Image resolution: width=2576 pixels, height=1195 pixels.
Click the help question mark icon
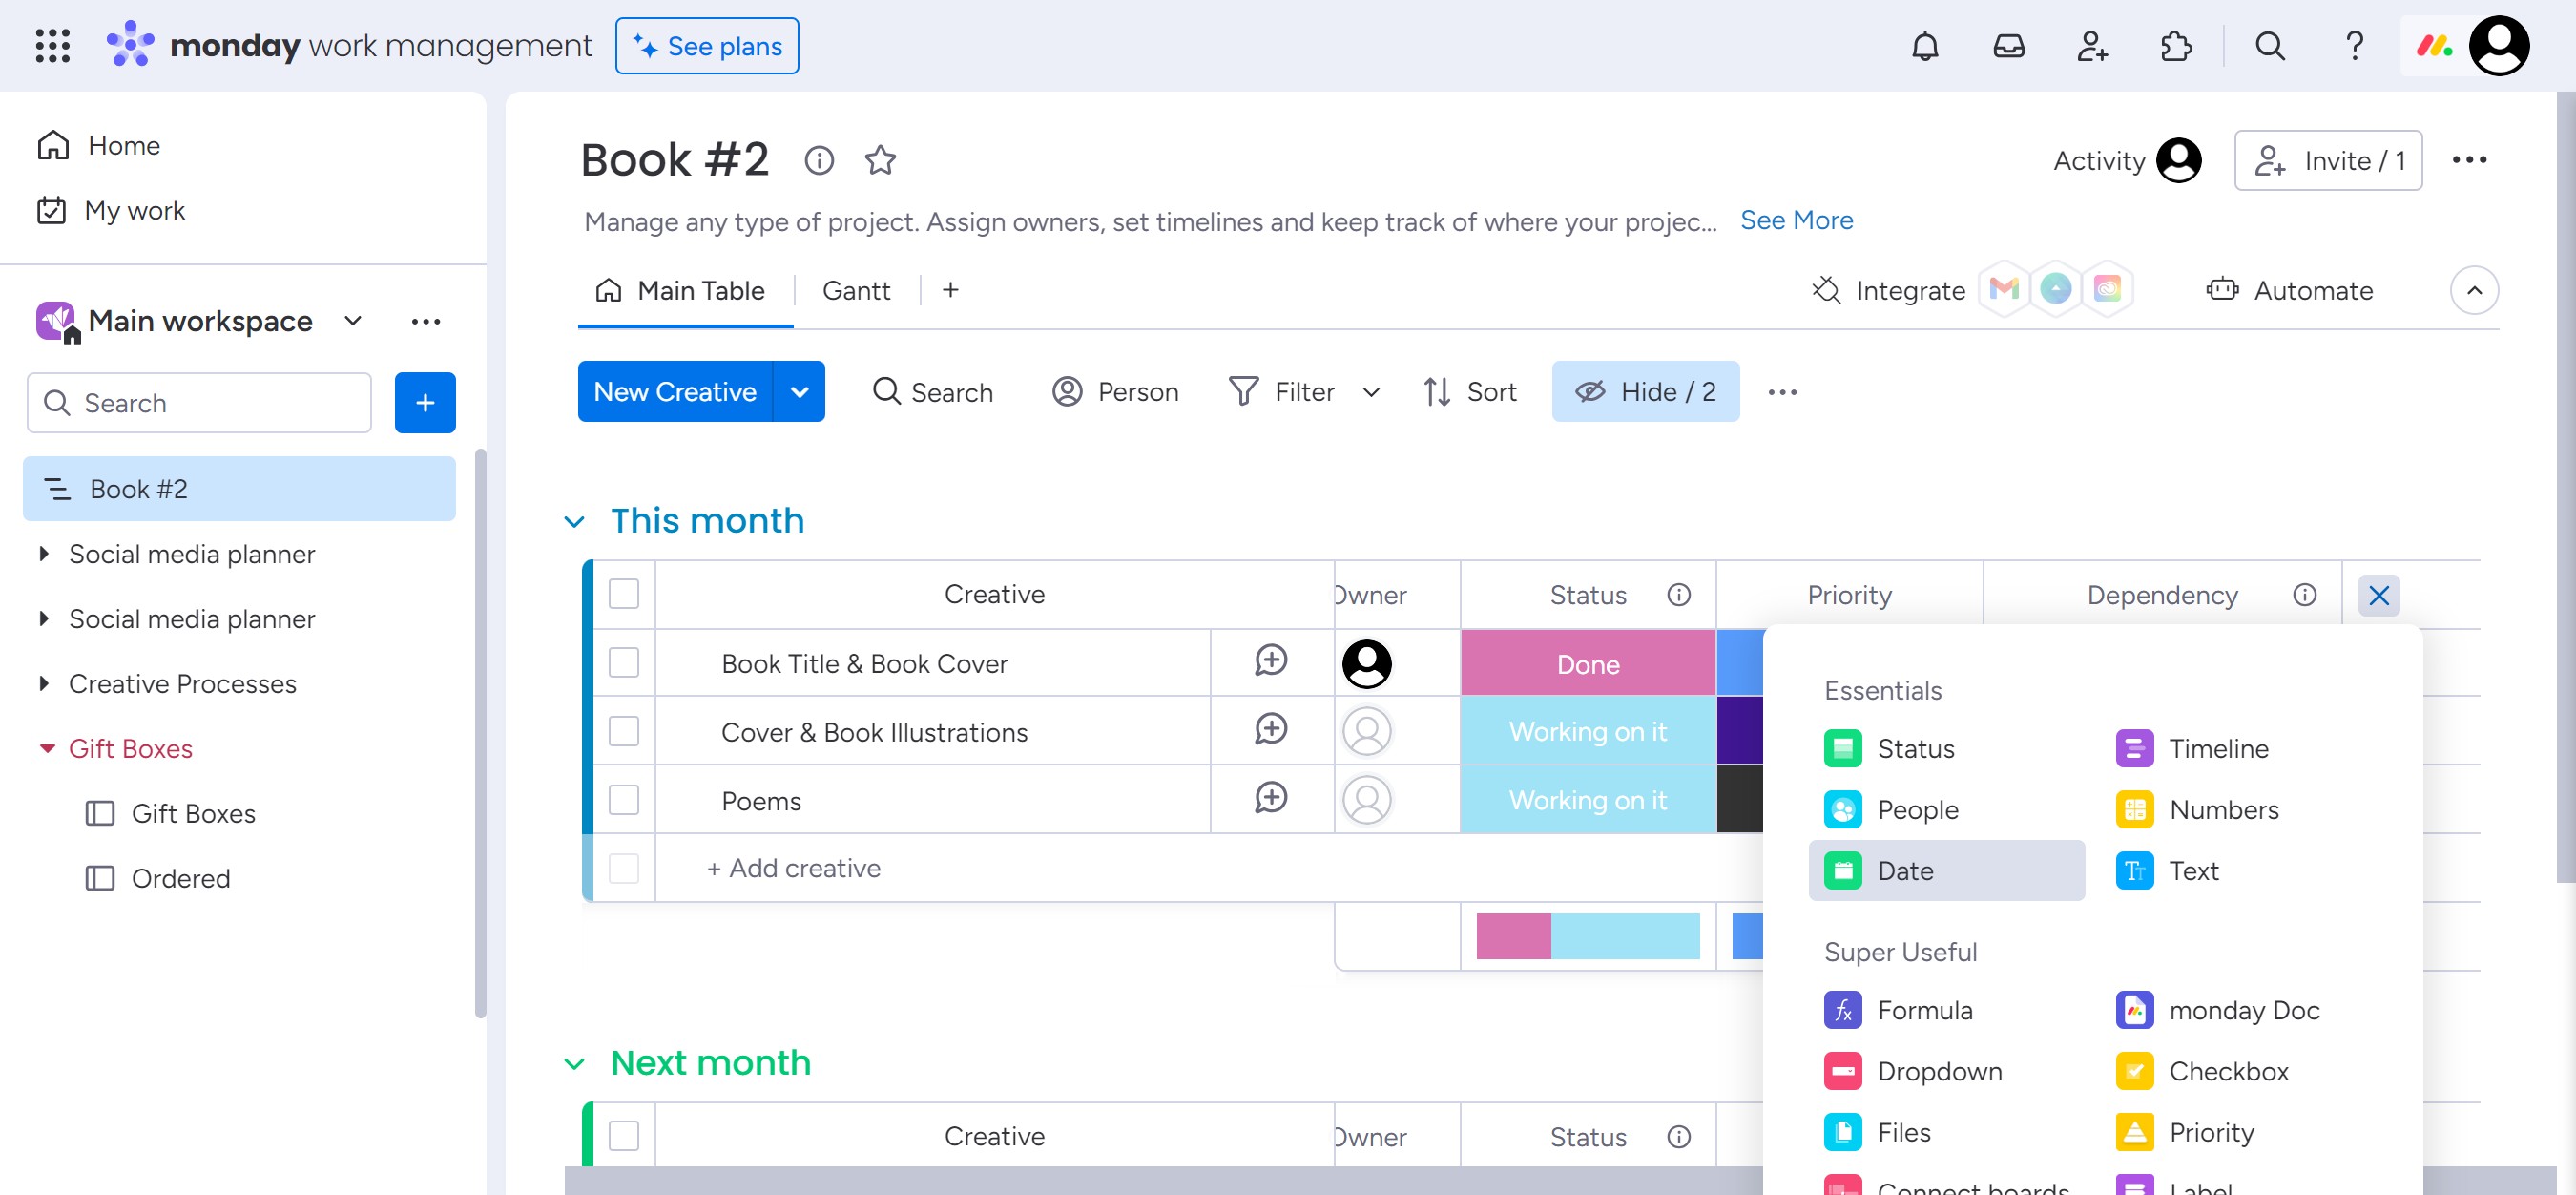click(2354, 46)
